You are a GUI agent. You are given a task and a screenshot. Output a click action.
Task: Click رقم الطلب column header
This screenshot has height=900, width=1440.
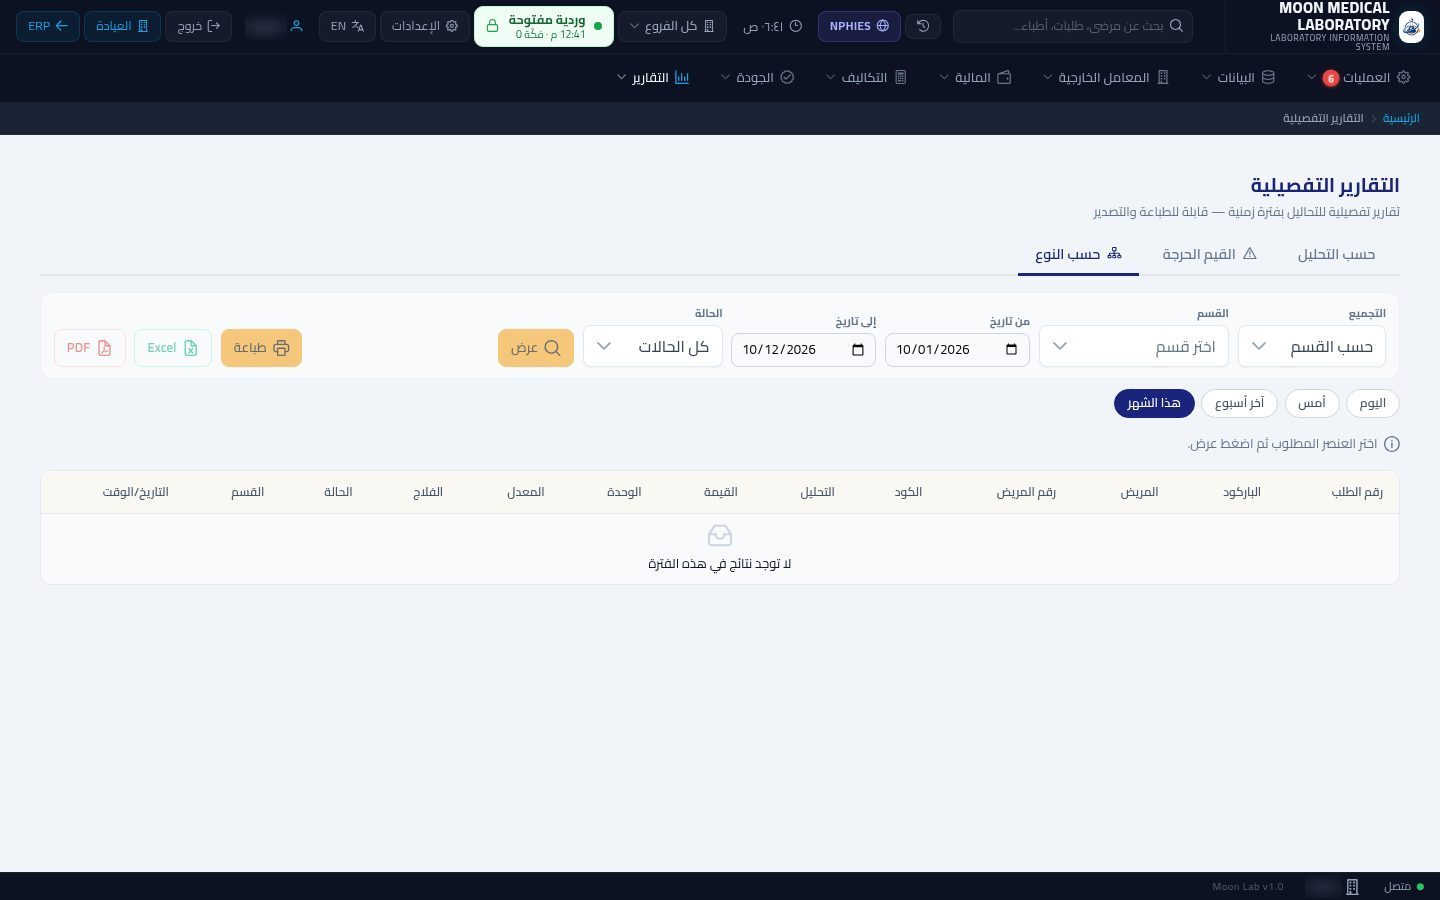pos(1357,492)
